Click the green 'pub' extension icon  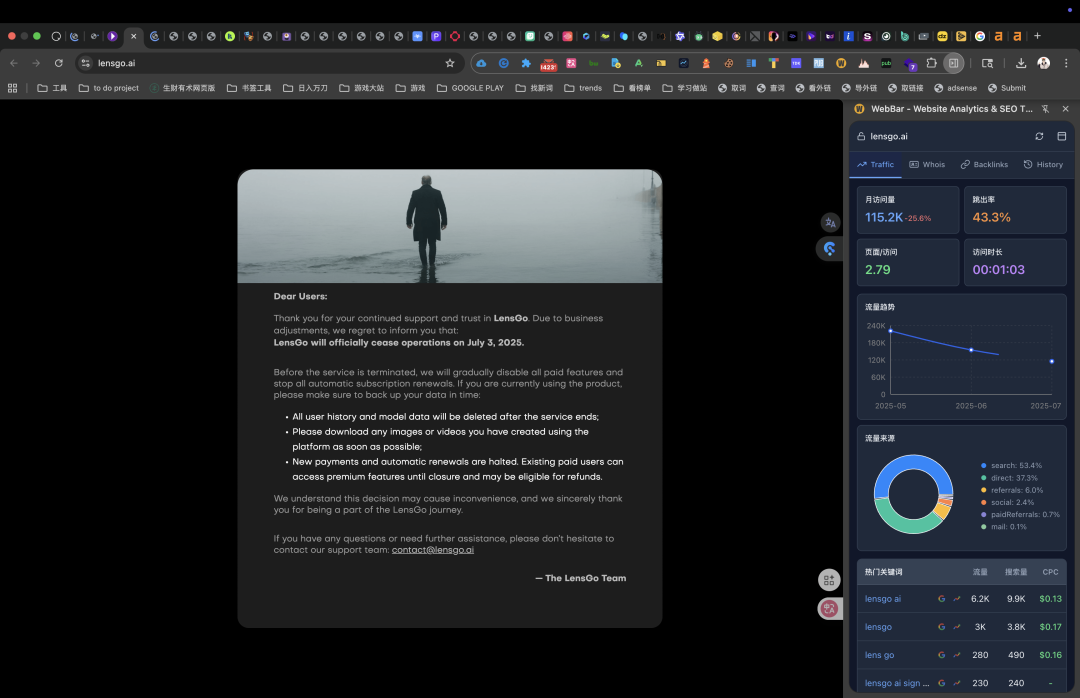[x=886, y=63]
